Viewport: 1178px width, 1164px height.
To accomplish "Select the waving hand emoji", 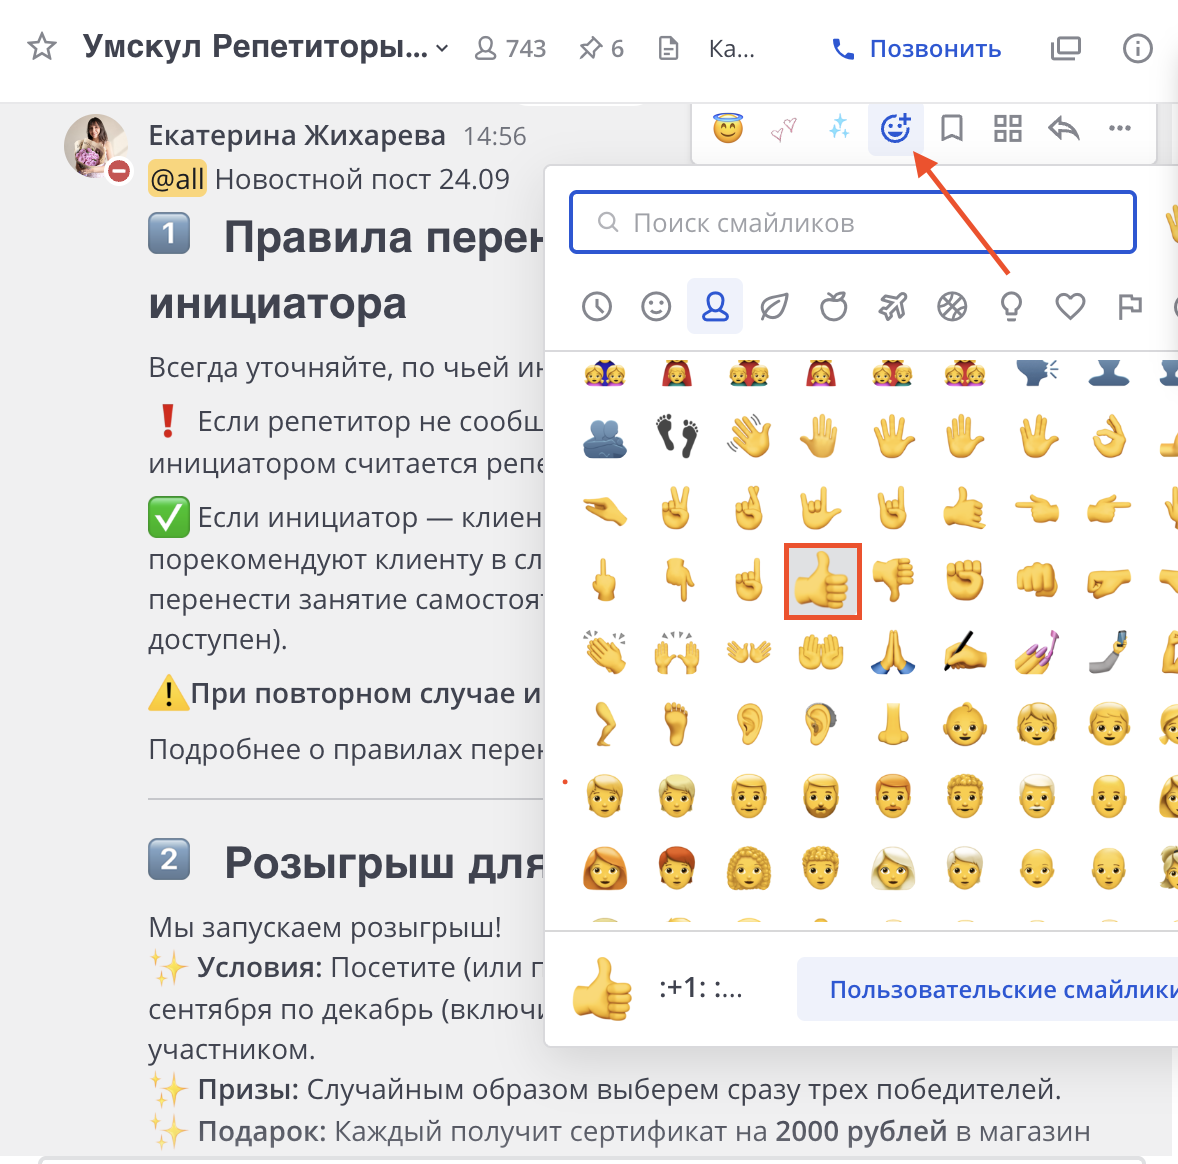I will tap(749, 436).
